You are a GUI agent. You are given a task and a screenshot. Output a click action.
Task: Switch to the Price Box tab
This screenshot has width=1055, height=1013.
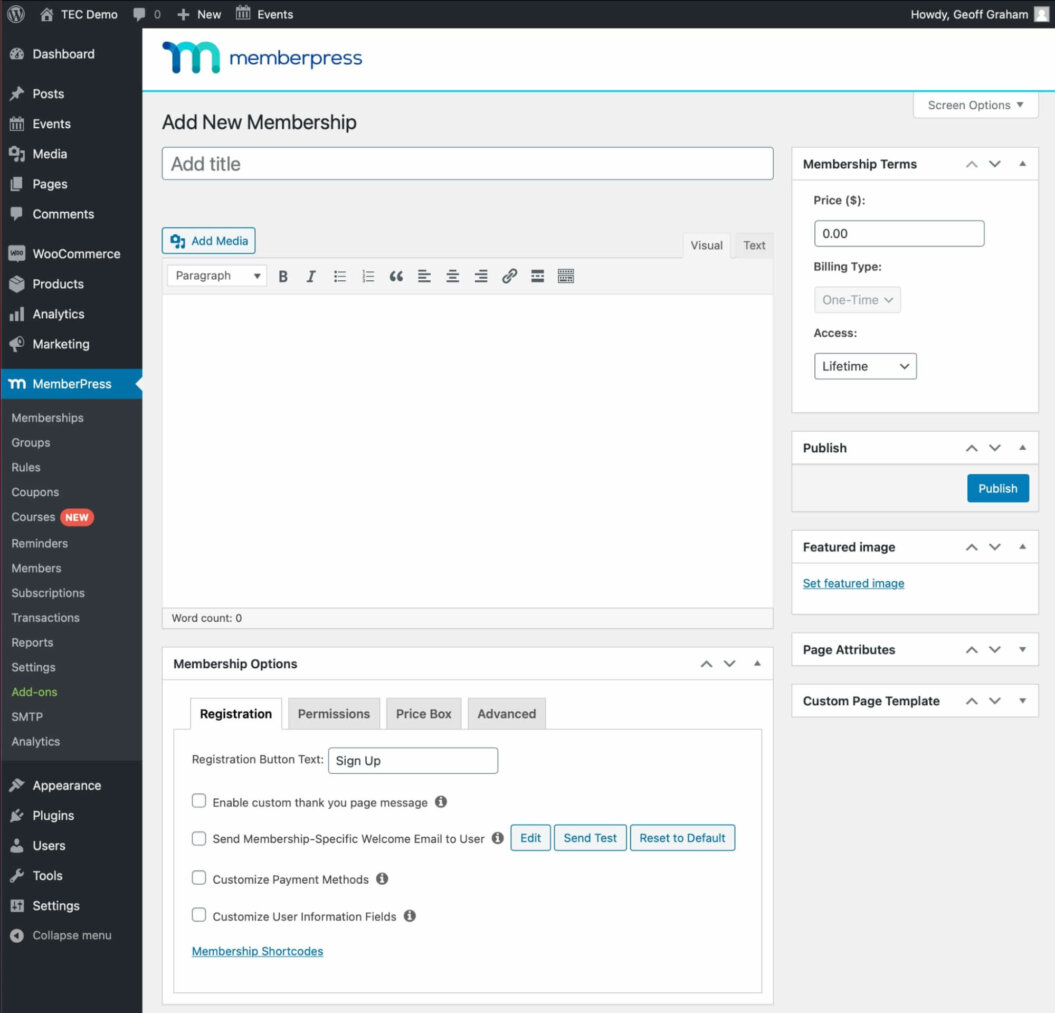pos(423,714)
